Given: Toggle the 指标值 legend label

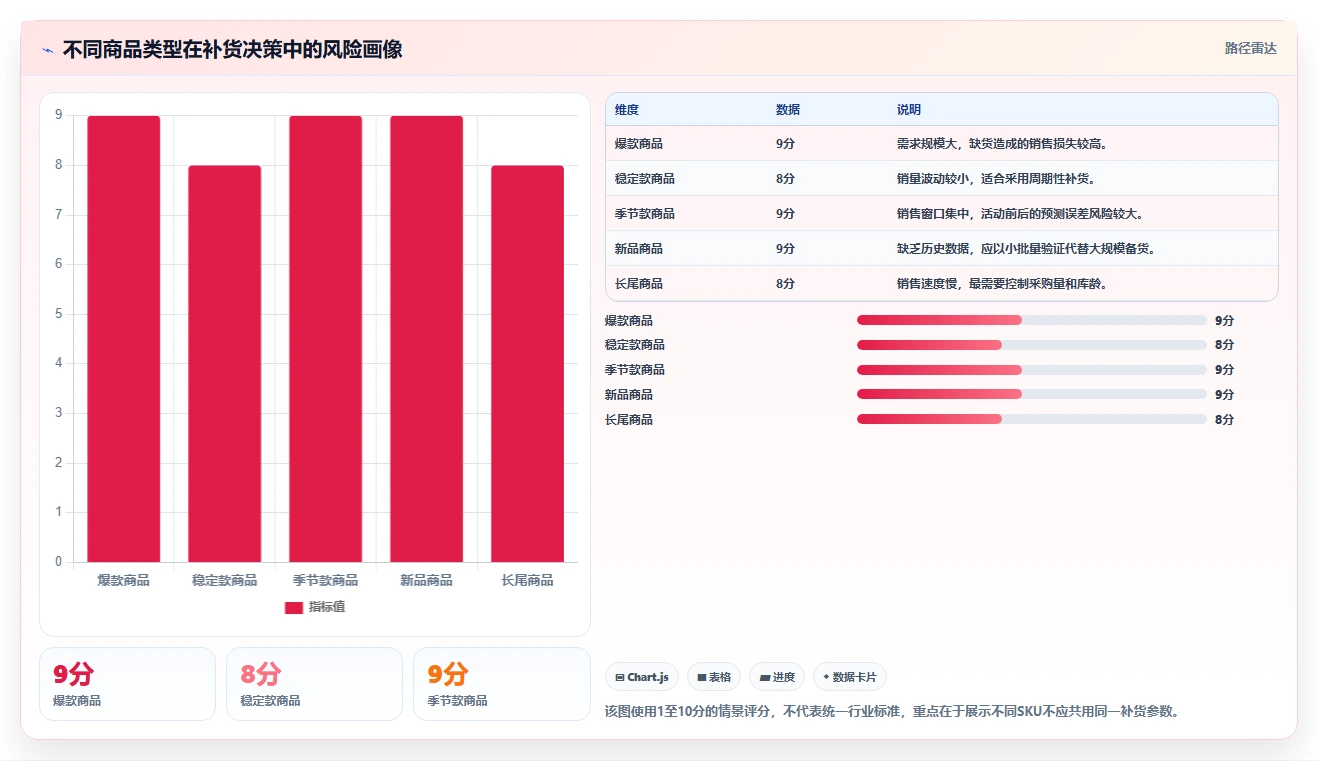Looking at the screenshot, I should tap(327, 607).
